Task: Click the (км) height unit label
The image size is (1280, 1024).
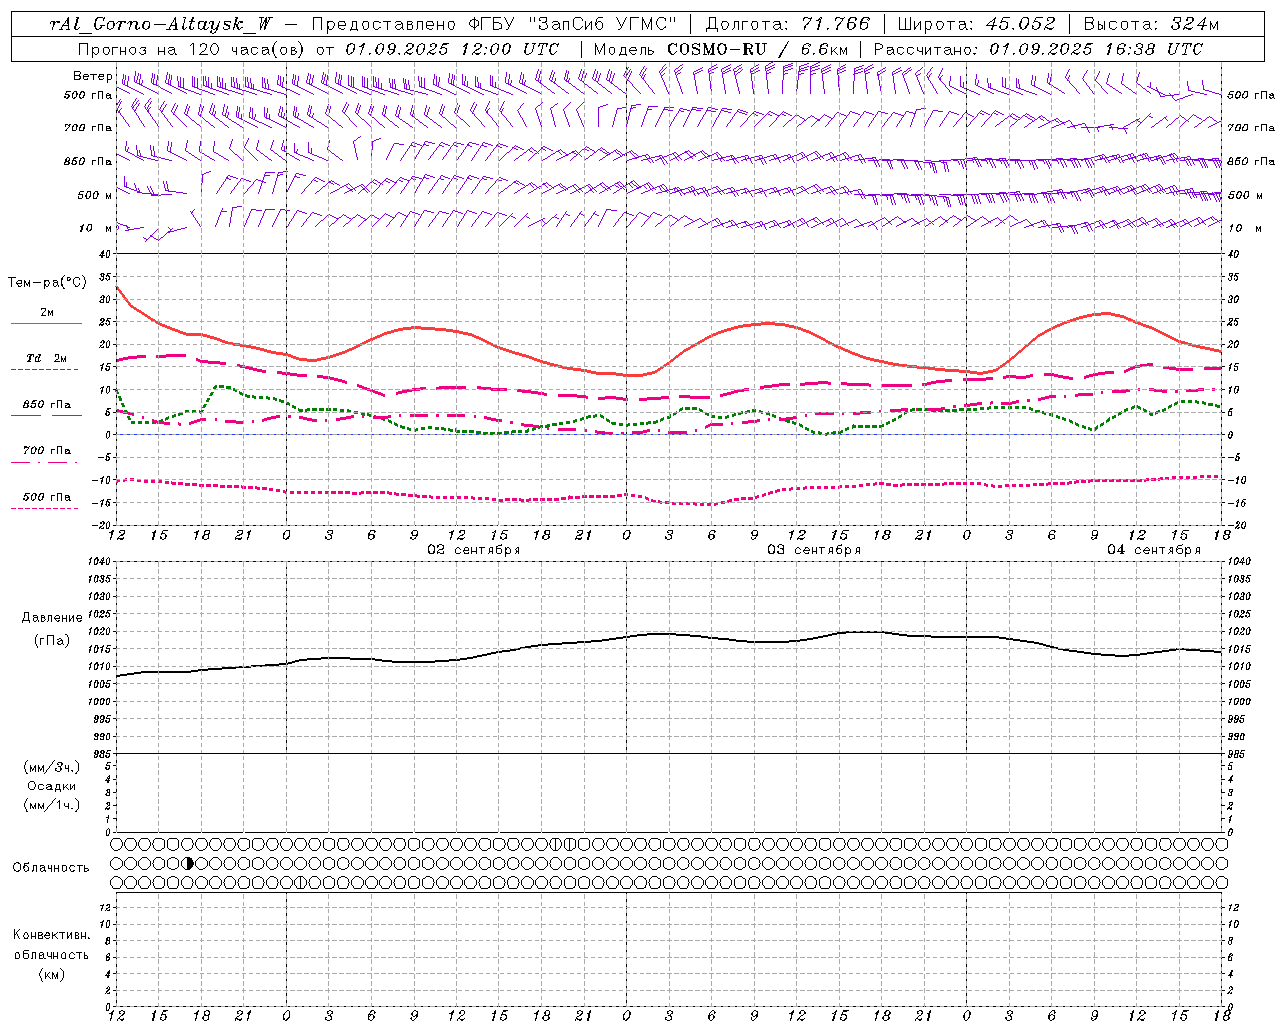Action: coord(51,974)
